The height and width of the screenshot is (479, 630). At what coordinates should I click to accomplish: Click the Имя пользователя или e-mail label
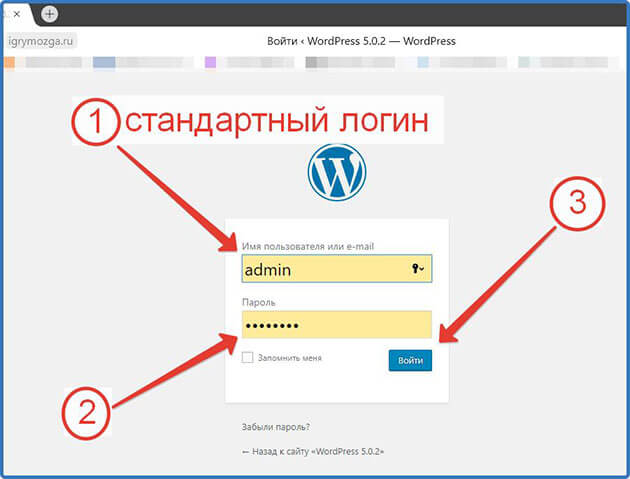pos(308,246)
